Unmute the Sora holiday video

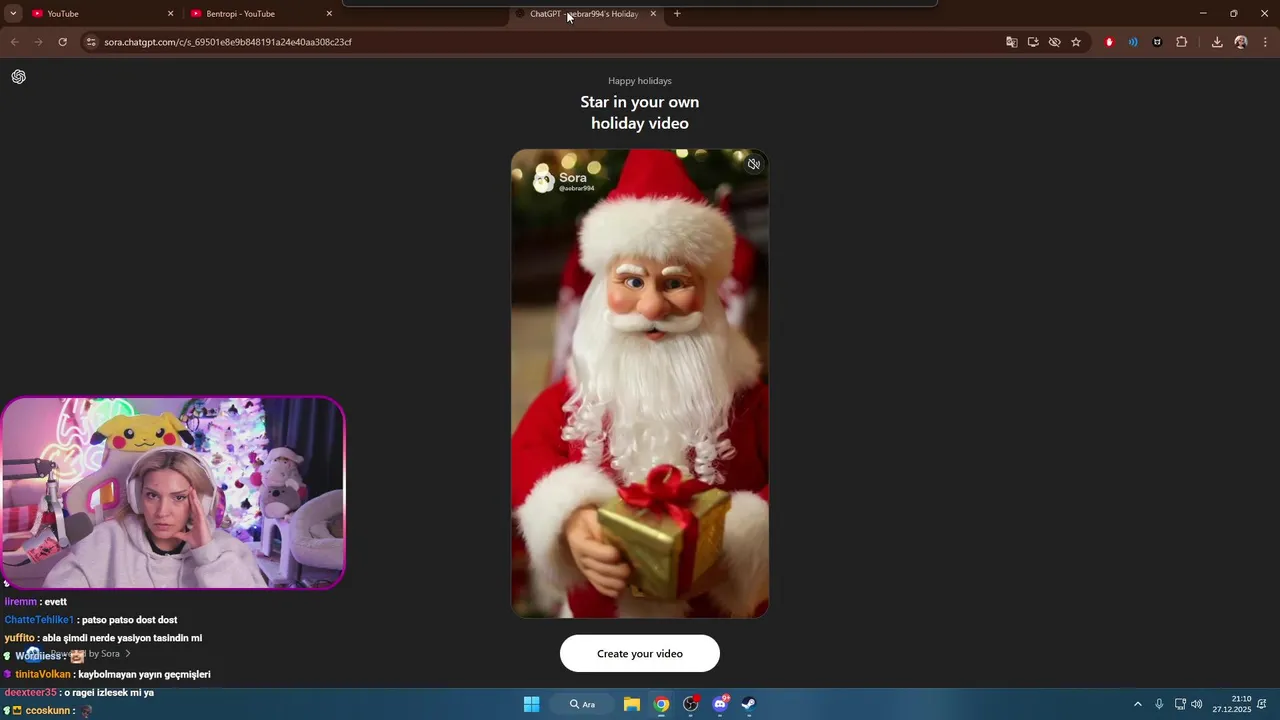click(754, 164)
